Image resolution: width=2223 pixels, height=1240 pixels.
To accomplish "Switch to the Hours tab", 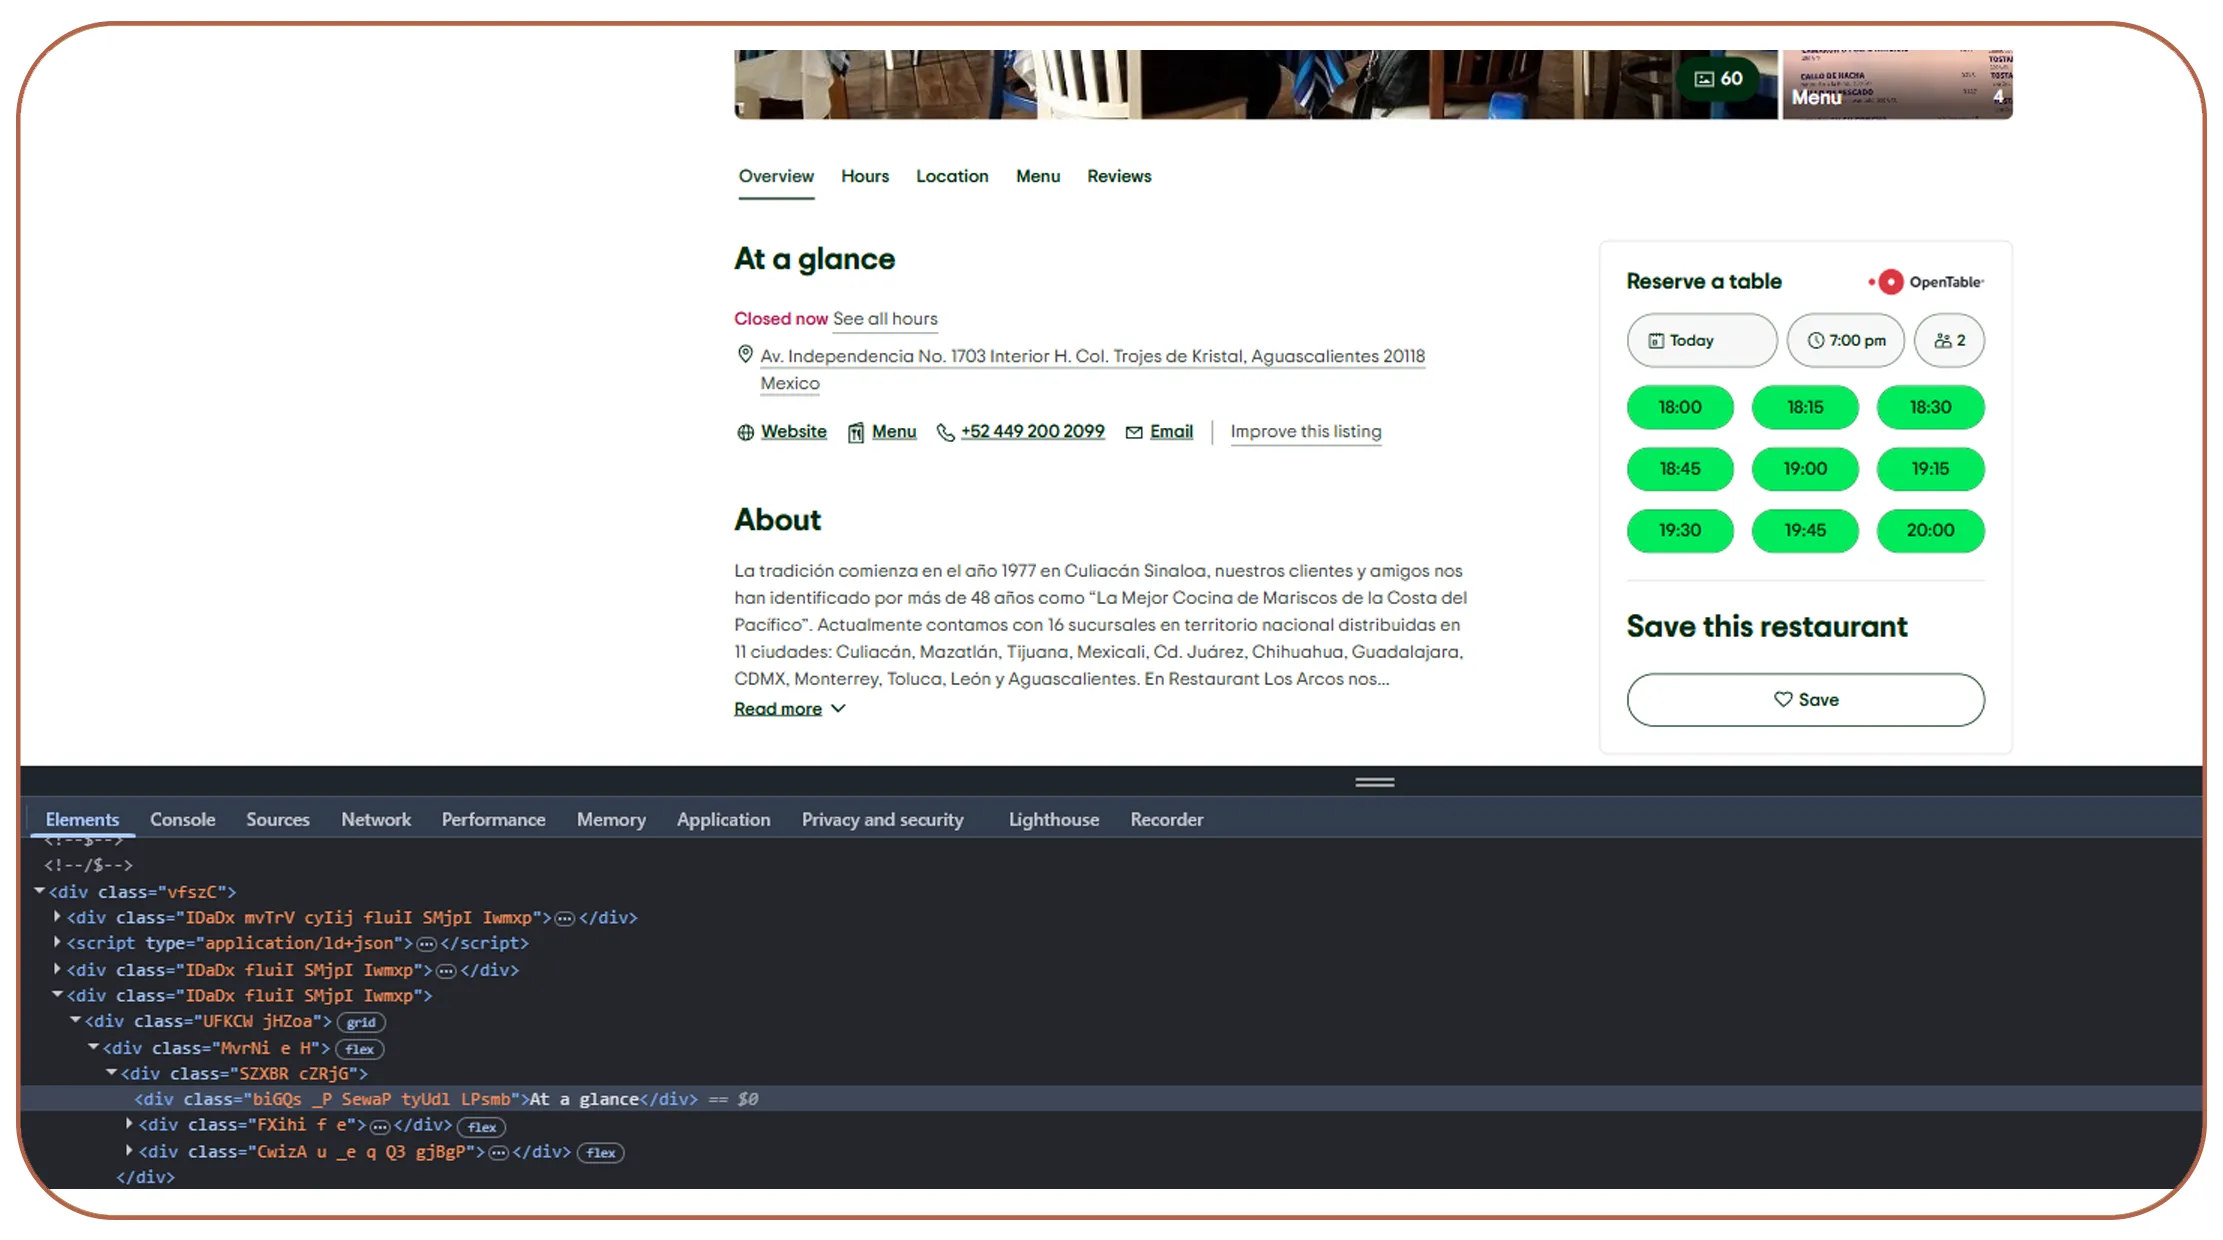I will pos(864,176).
